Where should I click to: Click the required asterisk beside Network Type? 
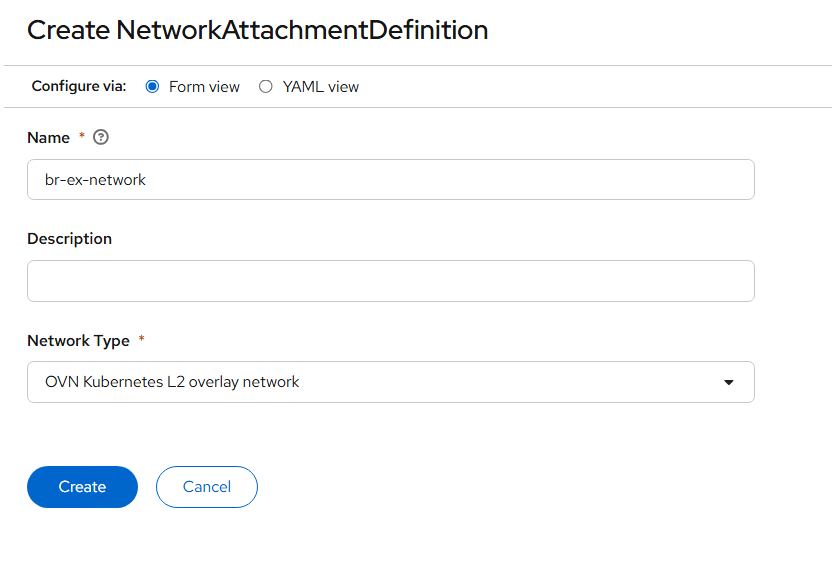(141, 340)
